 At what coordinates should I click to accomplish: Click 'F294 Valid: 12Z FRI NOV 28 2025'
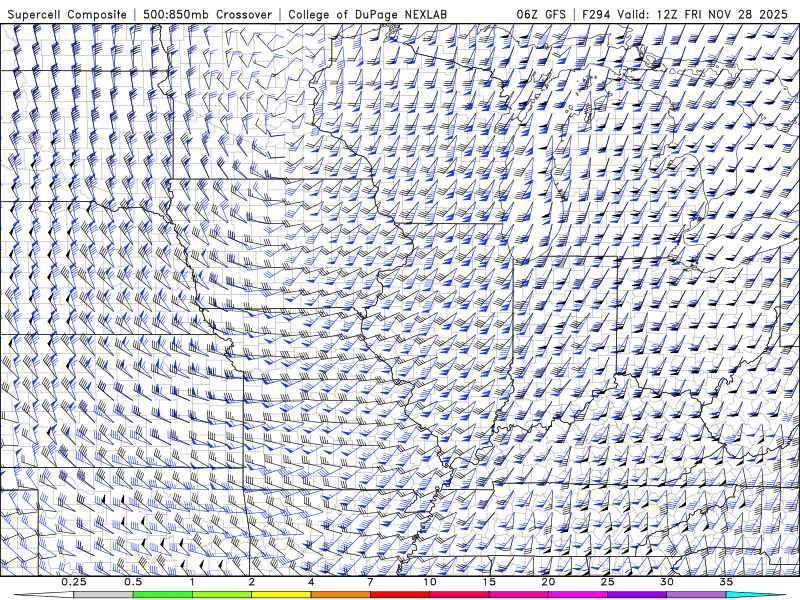[685, 15]
